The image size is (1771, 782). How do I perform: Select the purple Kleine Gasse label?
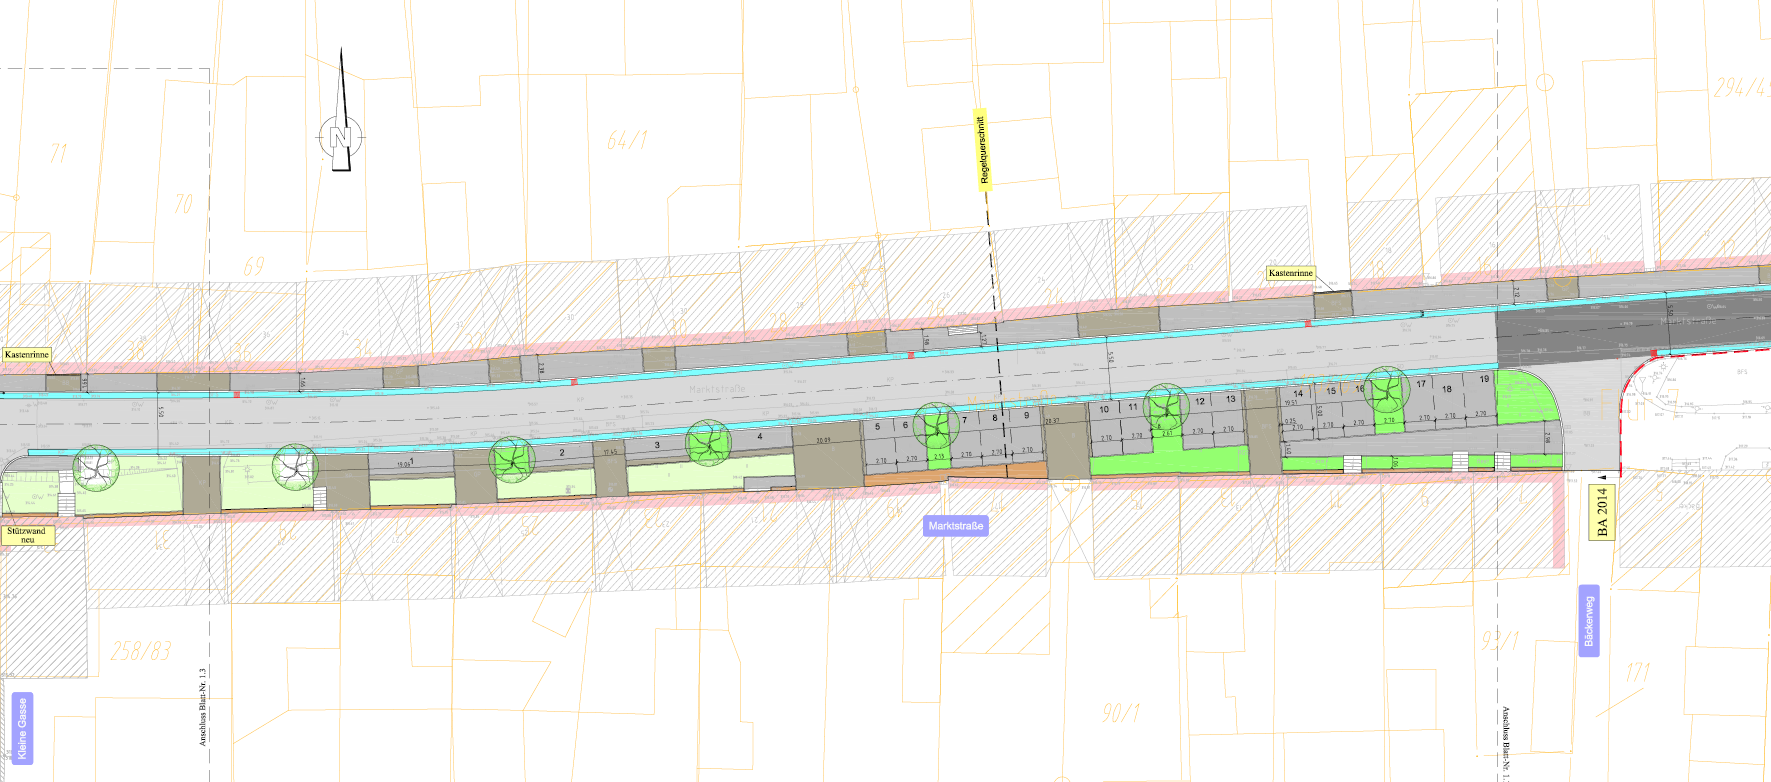pyautogui.click(x=22, y=728)
